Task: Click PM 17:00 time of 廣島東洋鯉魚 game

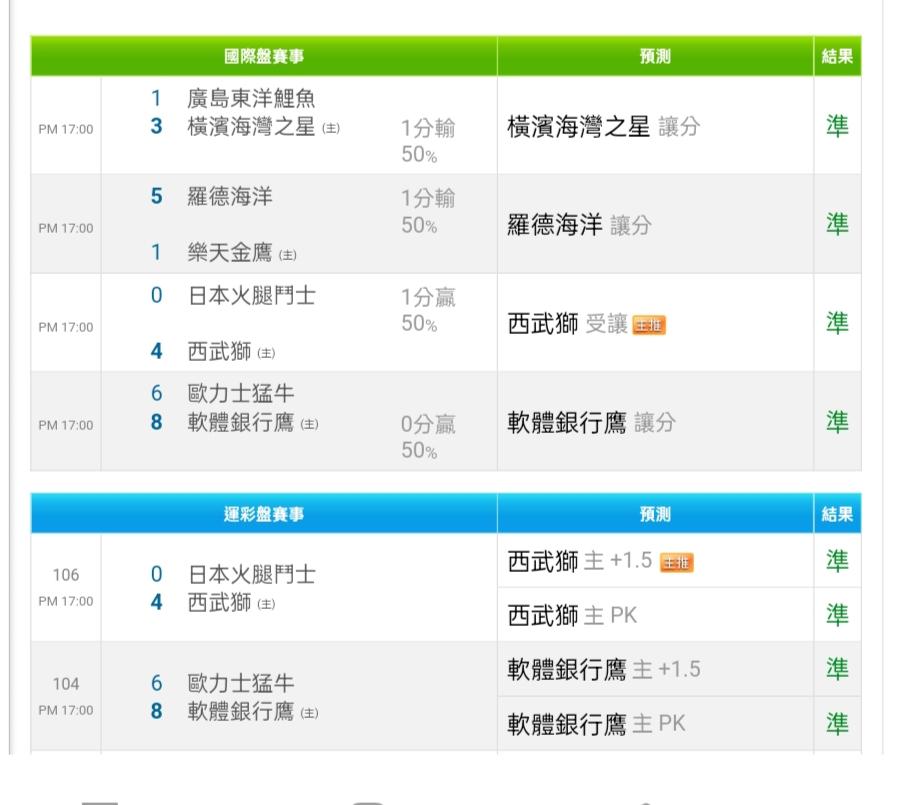Action: tap(65, 129)
